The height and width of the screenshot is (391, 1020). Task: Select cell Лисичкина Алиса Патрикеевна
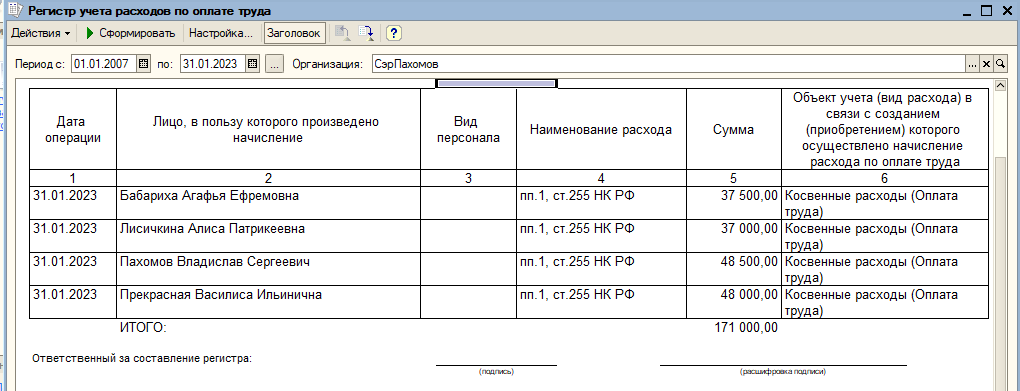pos(269,236)
